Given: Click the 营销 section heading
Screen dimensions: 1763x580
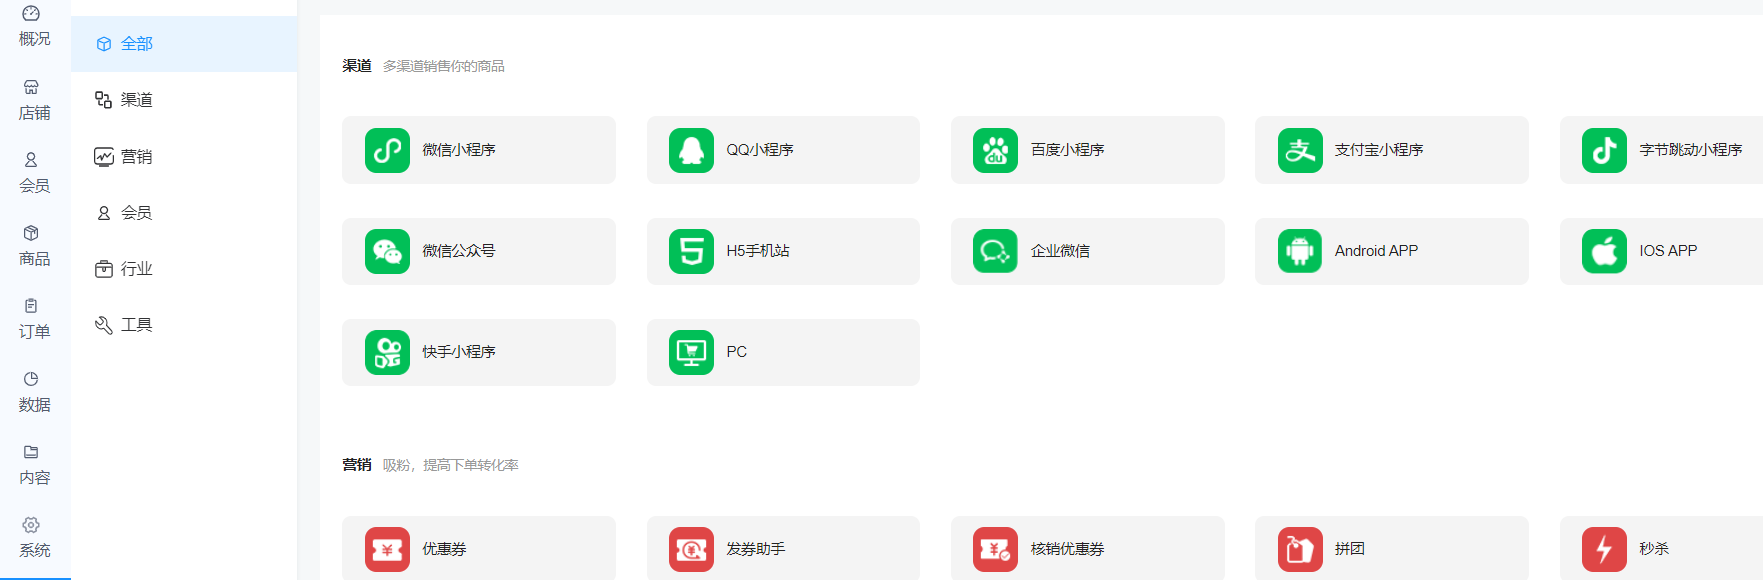Looking at the screenshot, I should tap(357, 465).
